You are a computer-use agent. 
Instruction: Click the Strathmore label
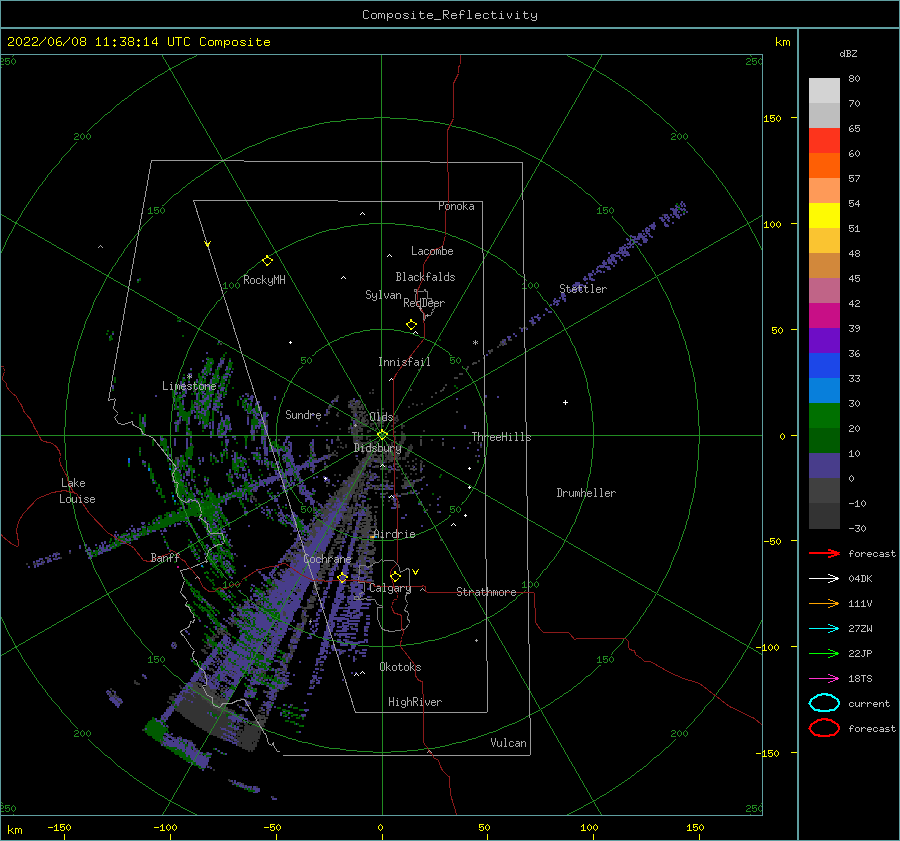tap(486, 592)
